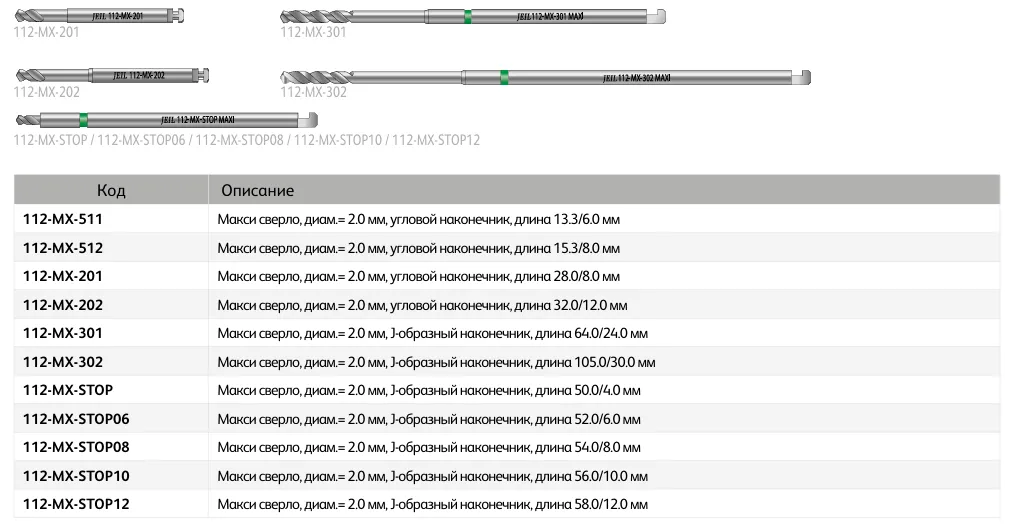
Task: Click the 112-MX-STOP10 code in the table
Action: (76, 476)
